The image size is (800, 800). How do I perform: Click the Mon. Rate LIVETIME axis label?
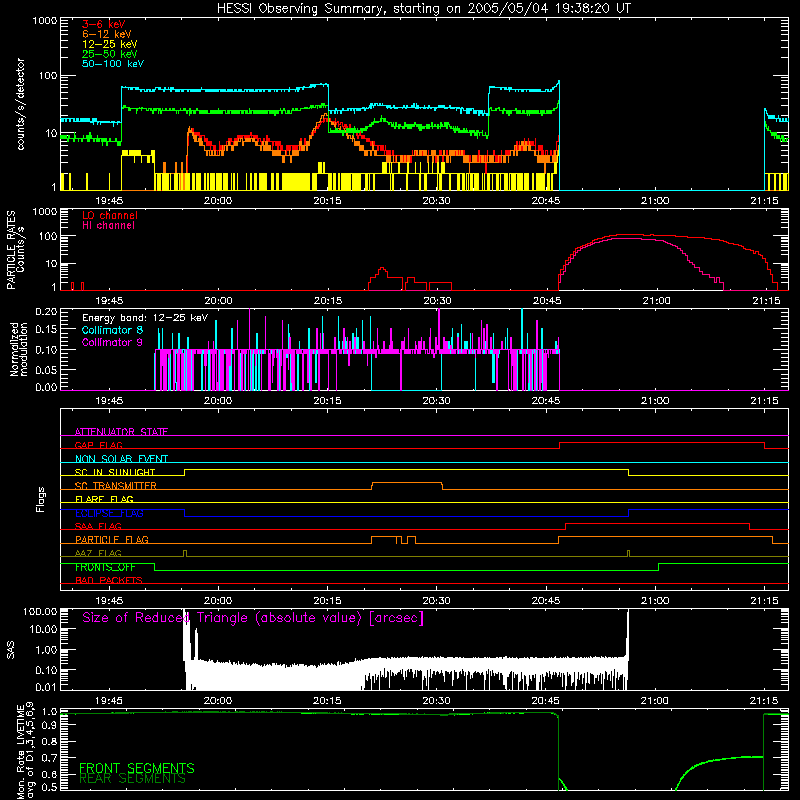tap(25, 753)
